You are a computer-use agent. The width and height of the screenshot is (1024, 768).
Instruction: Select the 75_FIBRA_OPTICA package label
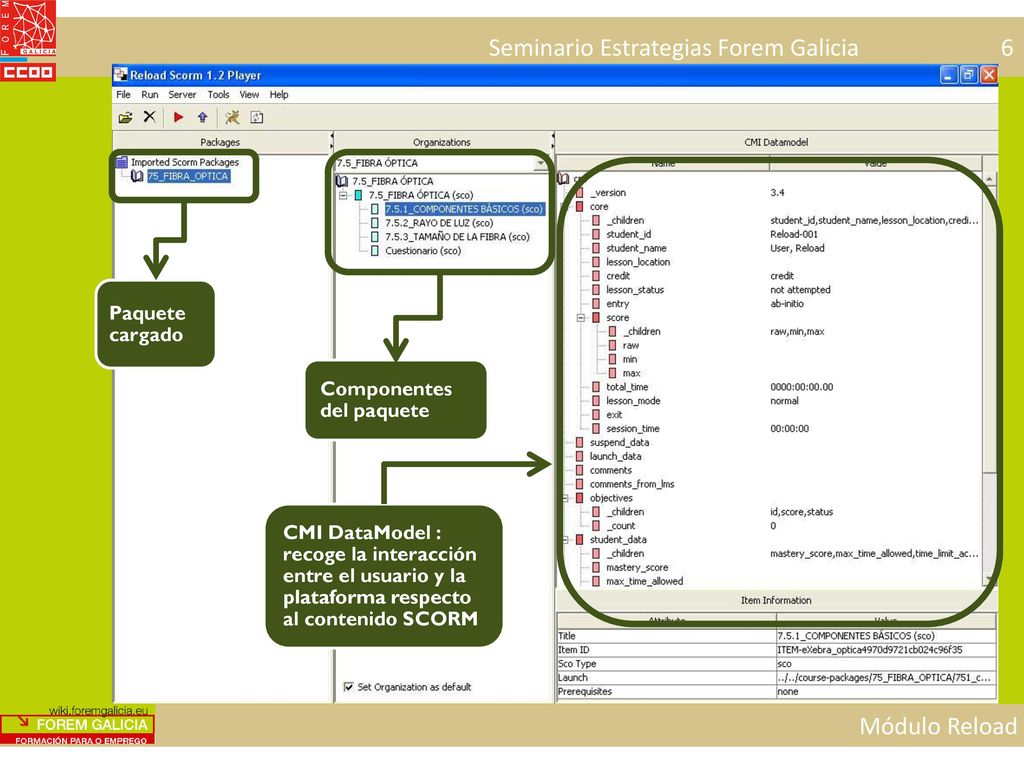188,176
